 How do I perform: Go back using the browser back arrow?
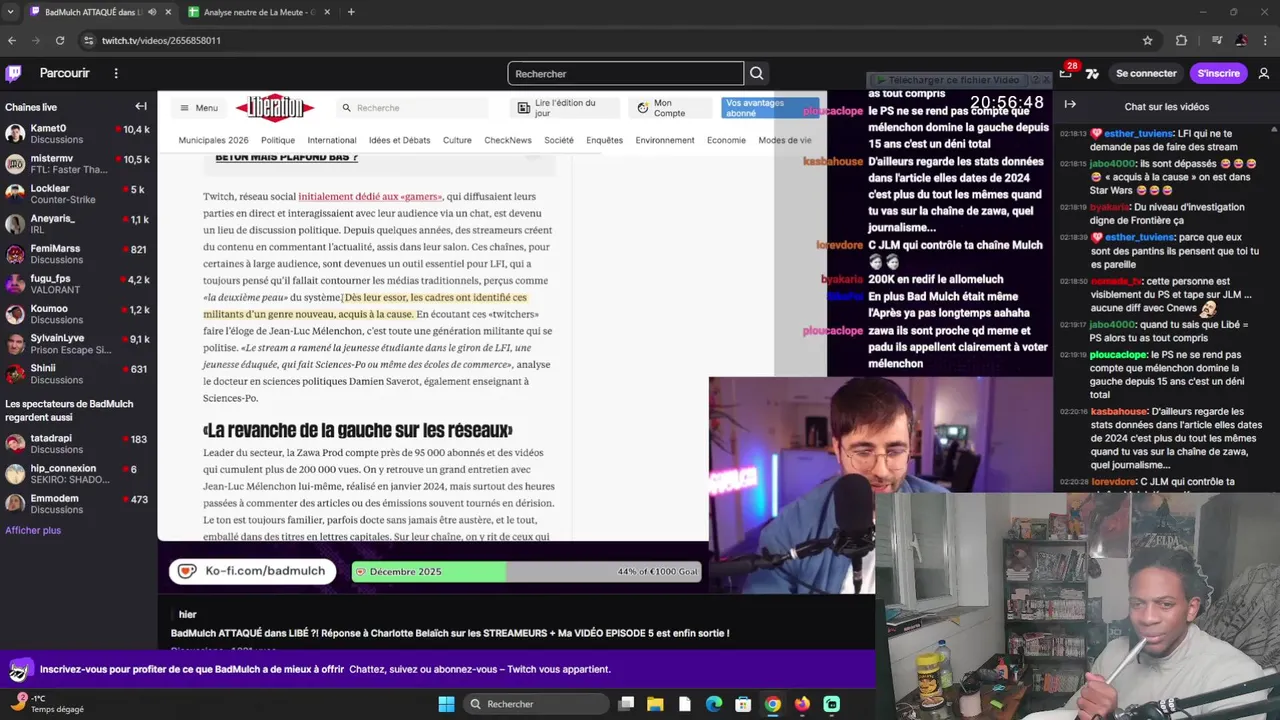12,40
